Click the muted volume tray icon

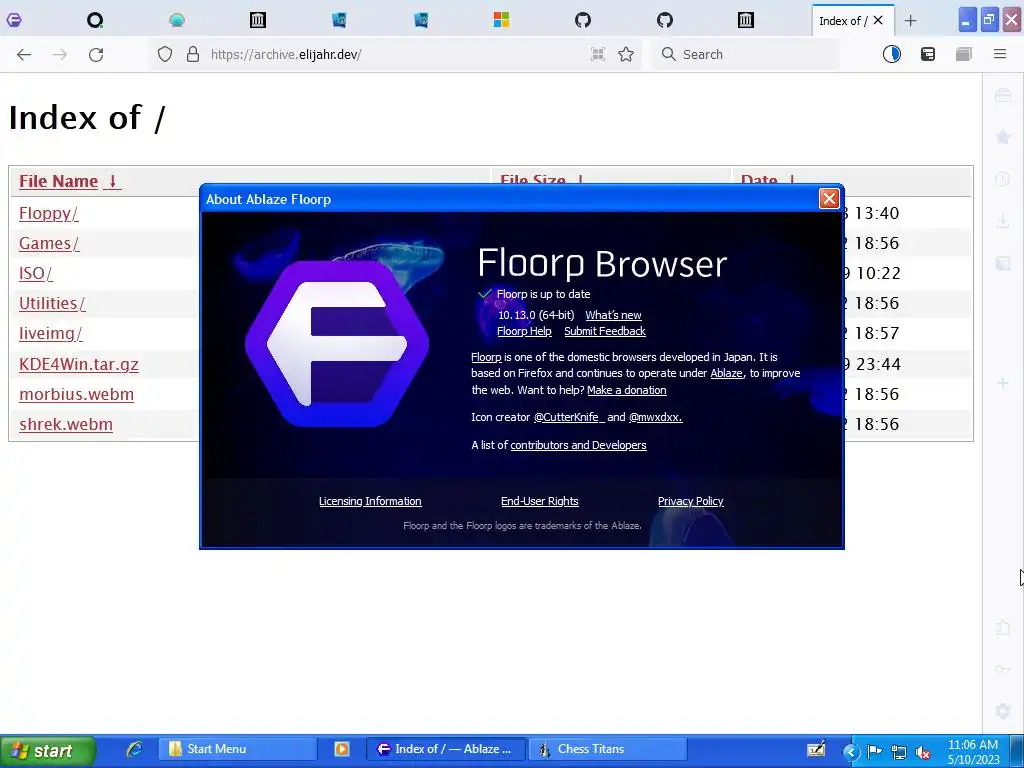pyautogui.click(x=923, y=752)
